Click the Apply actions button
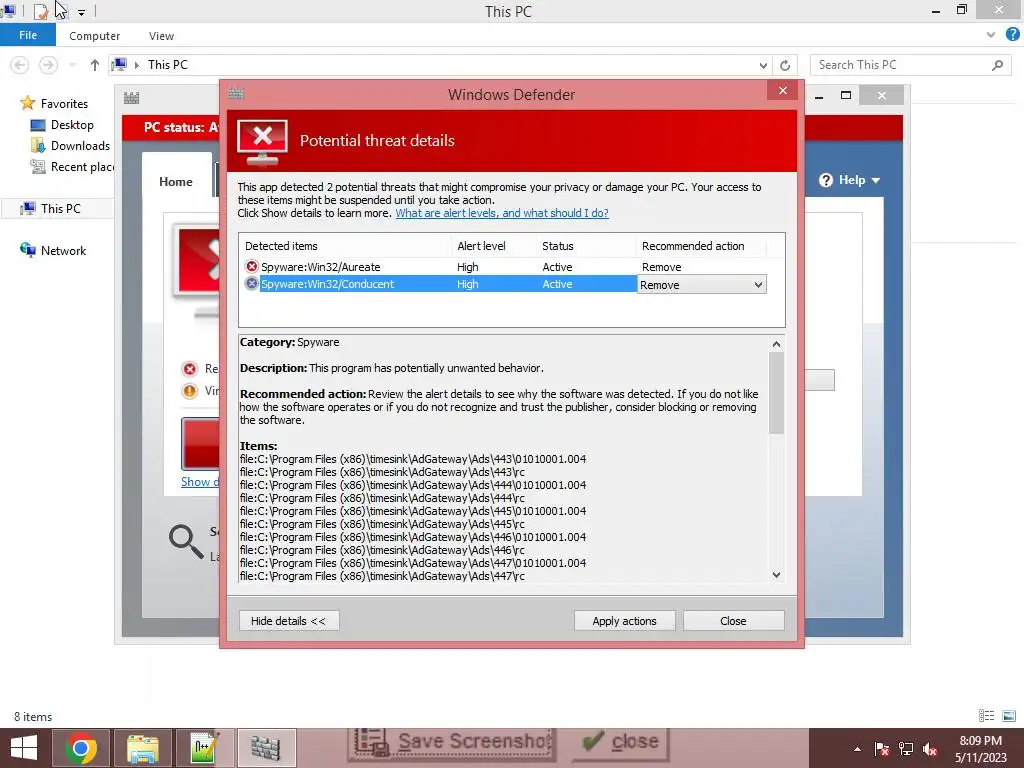This screenshot has height=768, width=1024. click(x=624, y=620)
